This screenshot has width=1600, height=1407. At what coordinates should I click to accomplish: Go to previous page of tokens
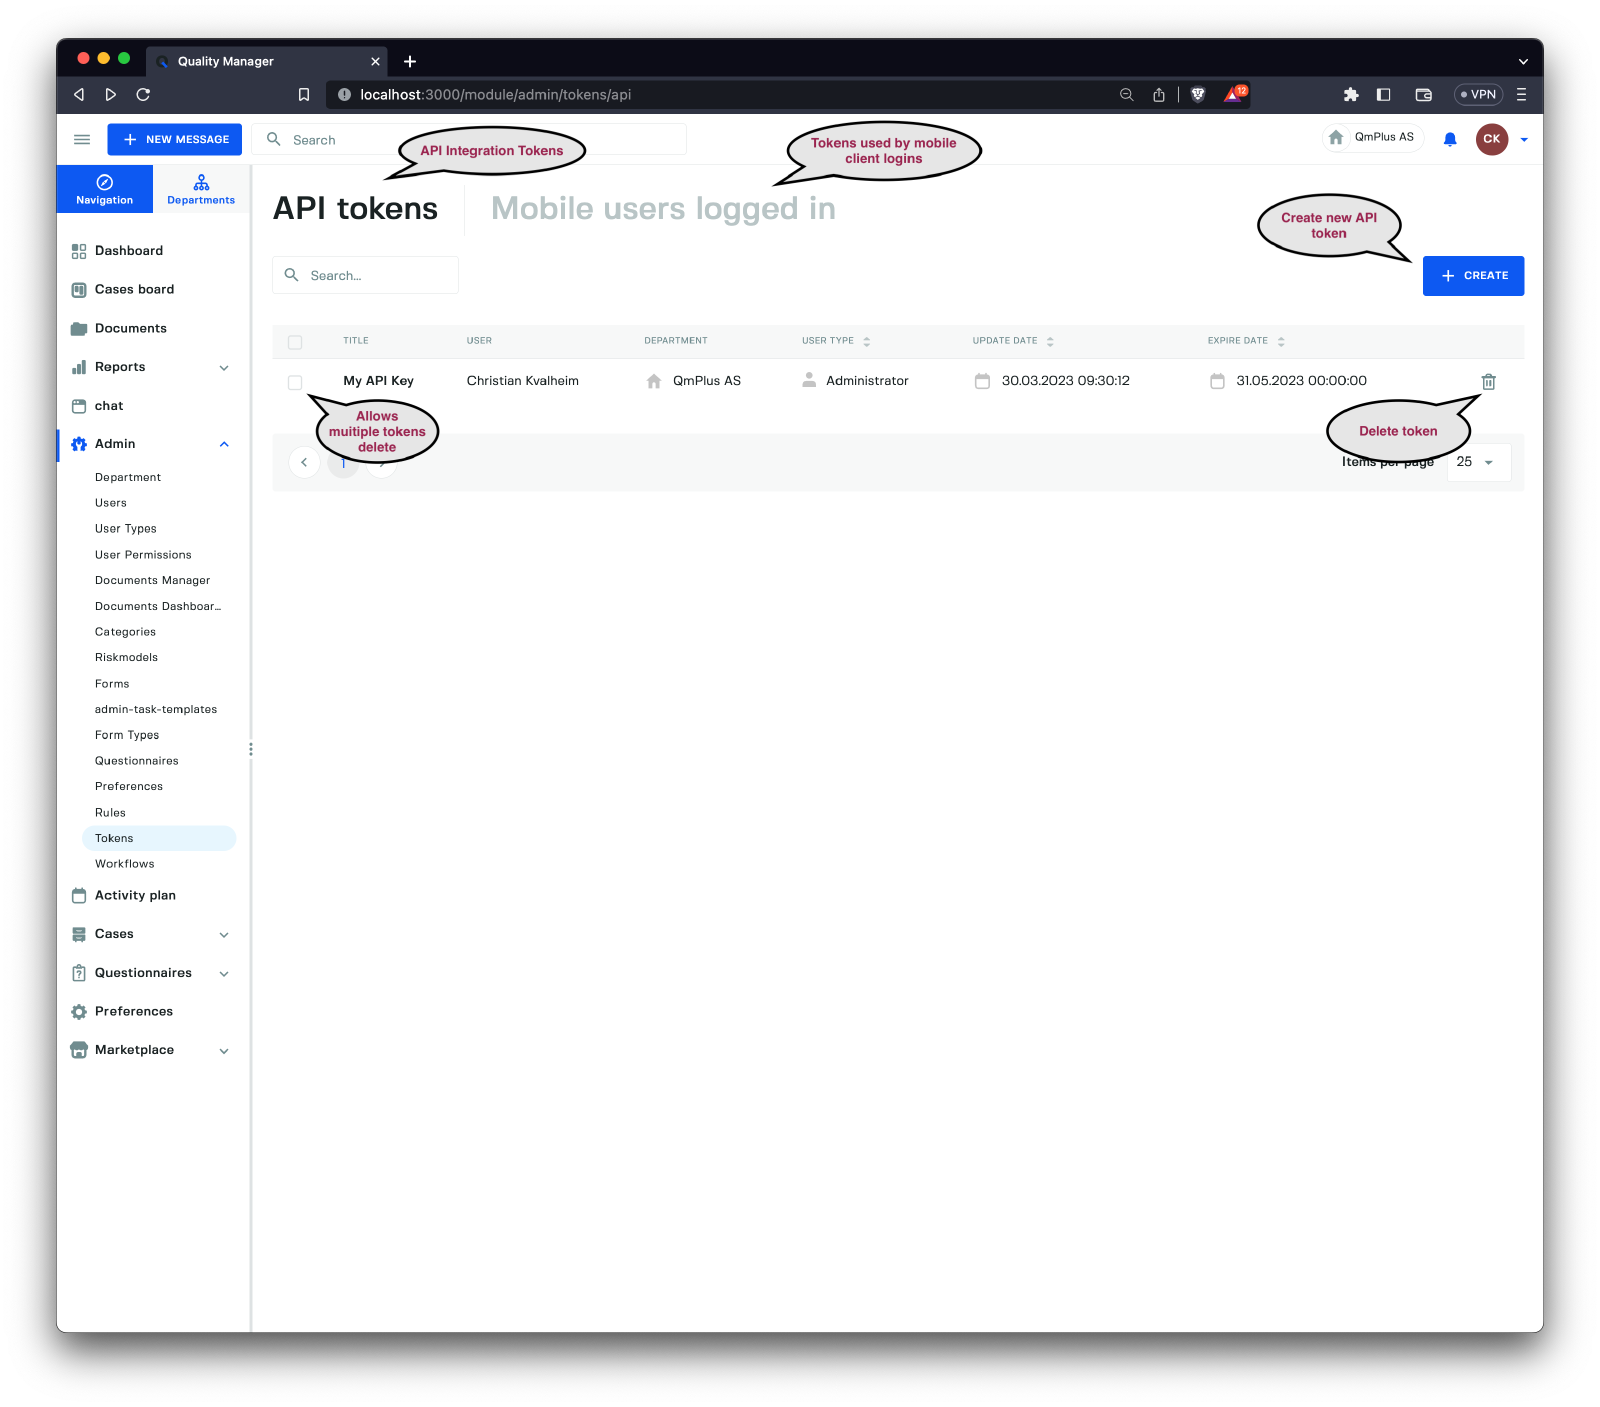click(304, 463)
